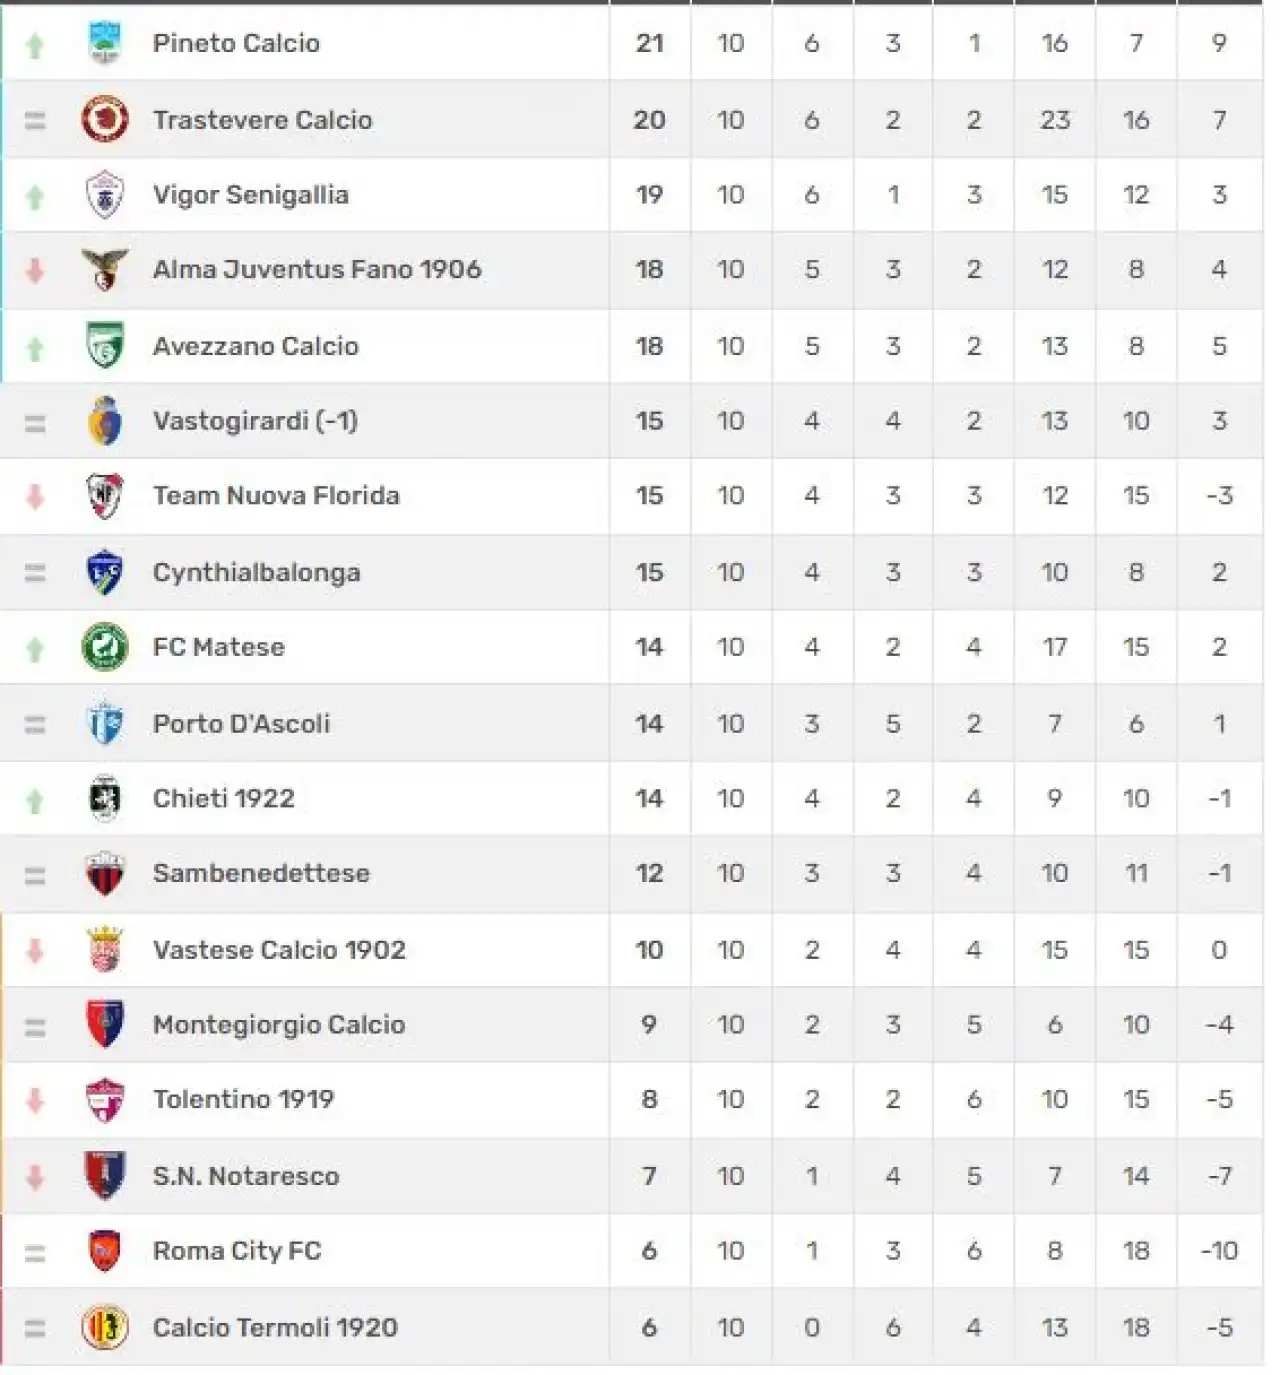Screen dimensions: 1280x1375
Task: Click the Roma City FC crest
Action: click(x=105, y=1251)
